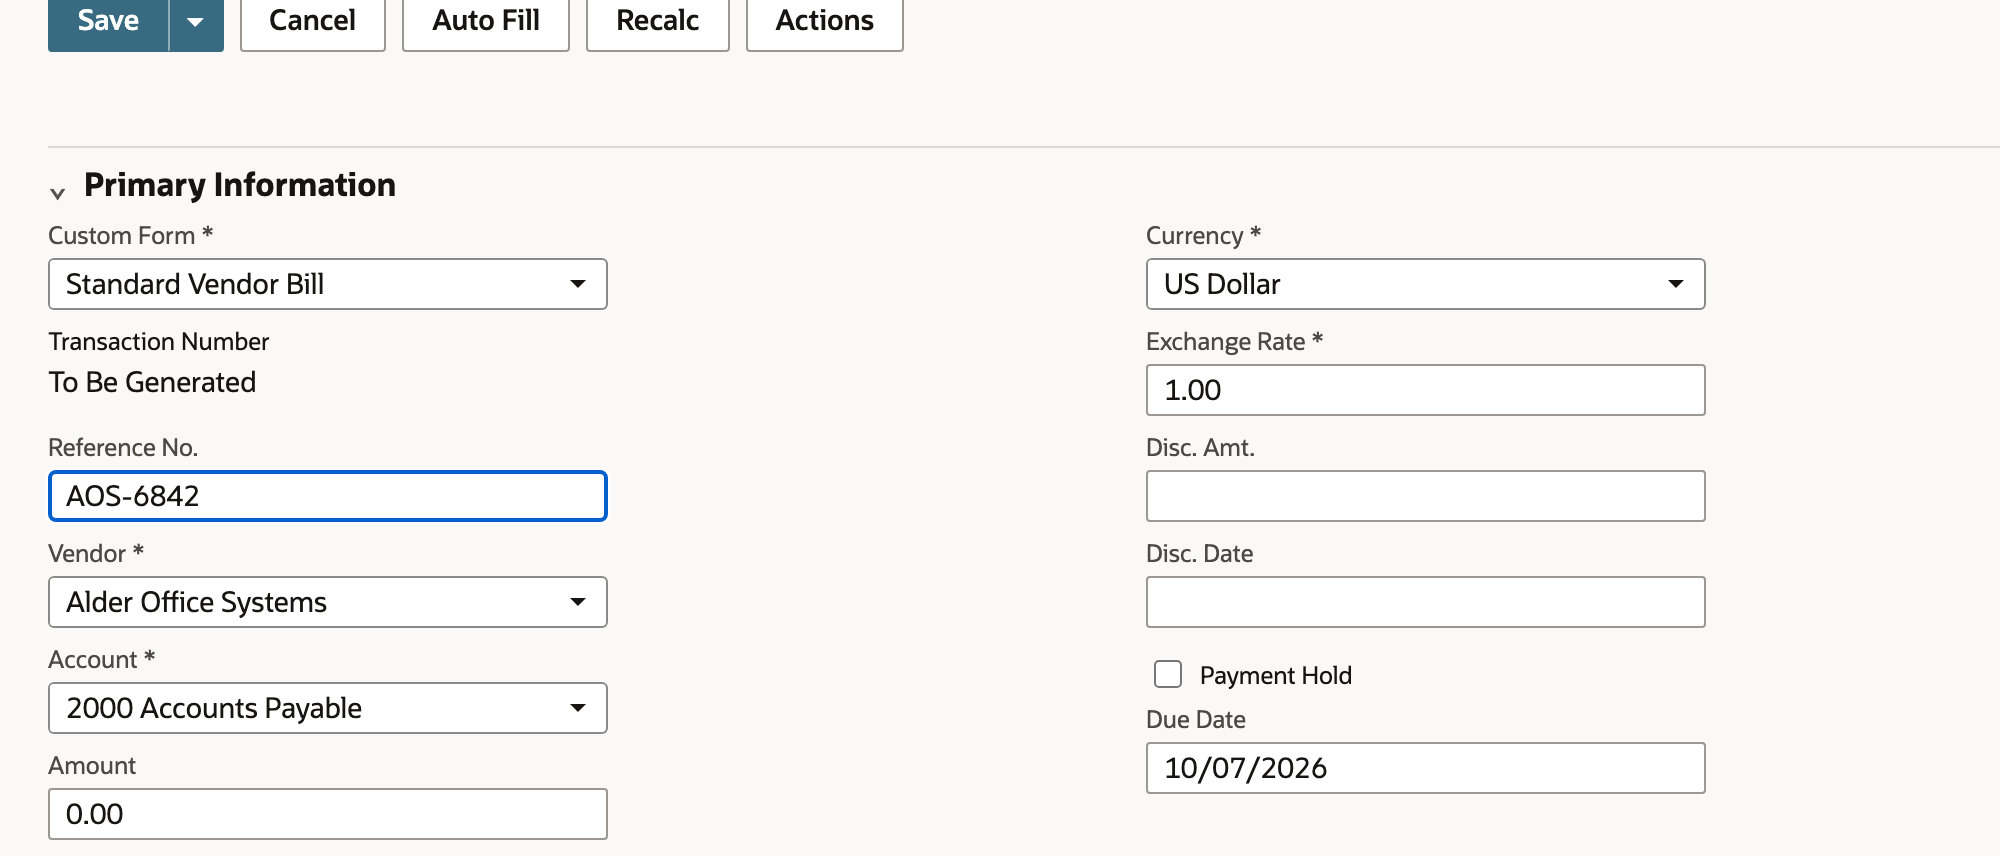Screen dimensions: 2000x856
Task: Click the 'Transaction Number' label
Action: pos(159,342)
